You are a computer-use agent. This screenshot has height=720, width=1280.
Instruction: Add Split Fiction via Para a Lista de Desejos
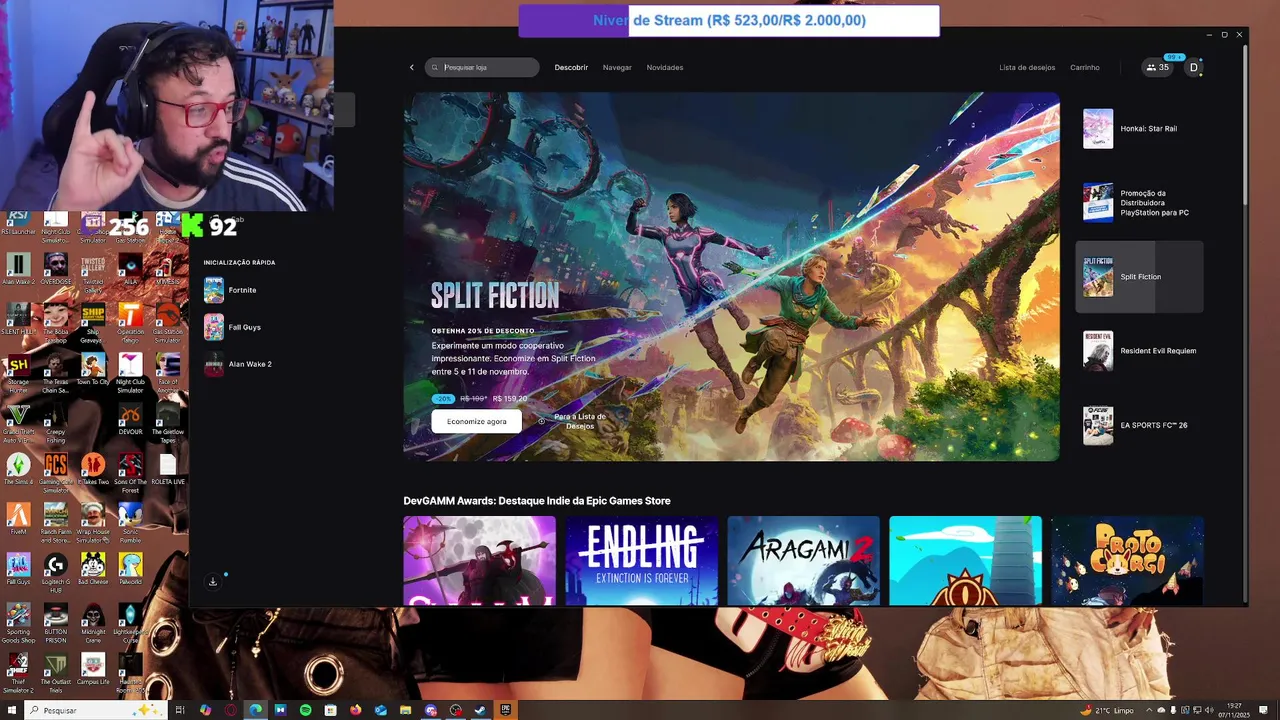click(573, 421)
